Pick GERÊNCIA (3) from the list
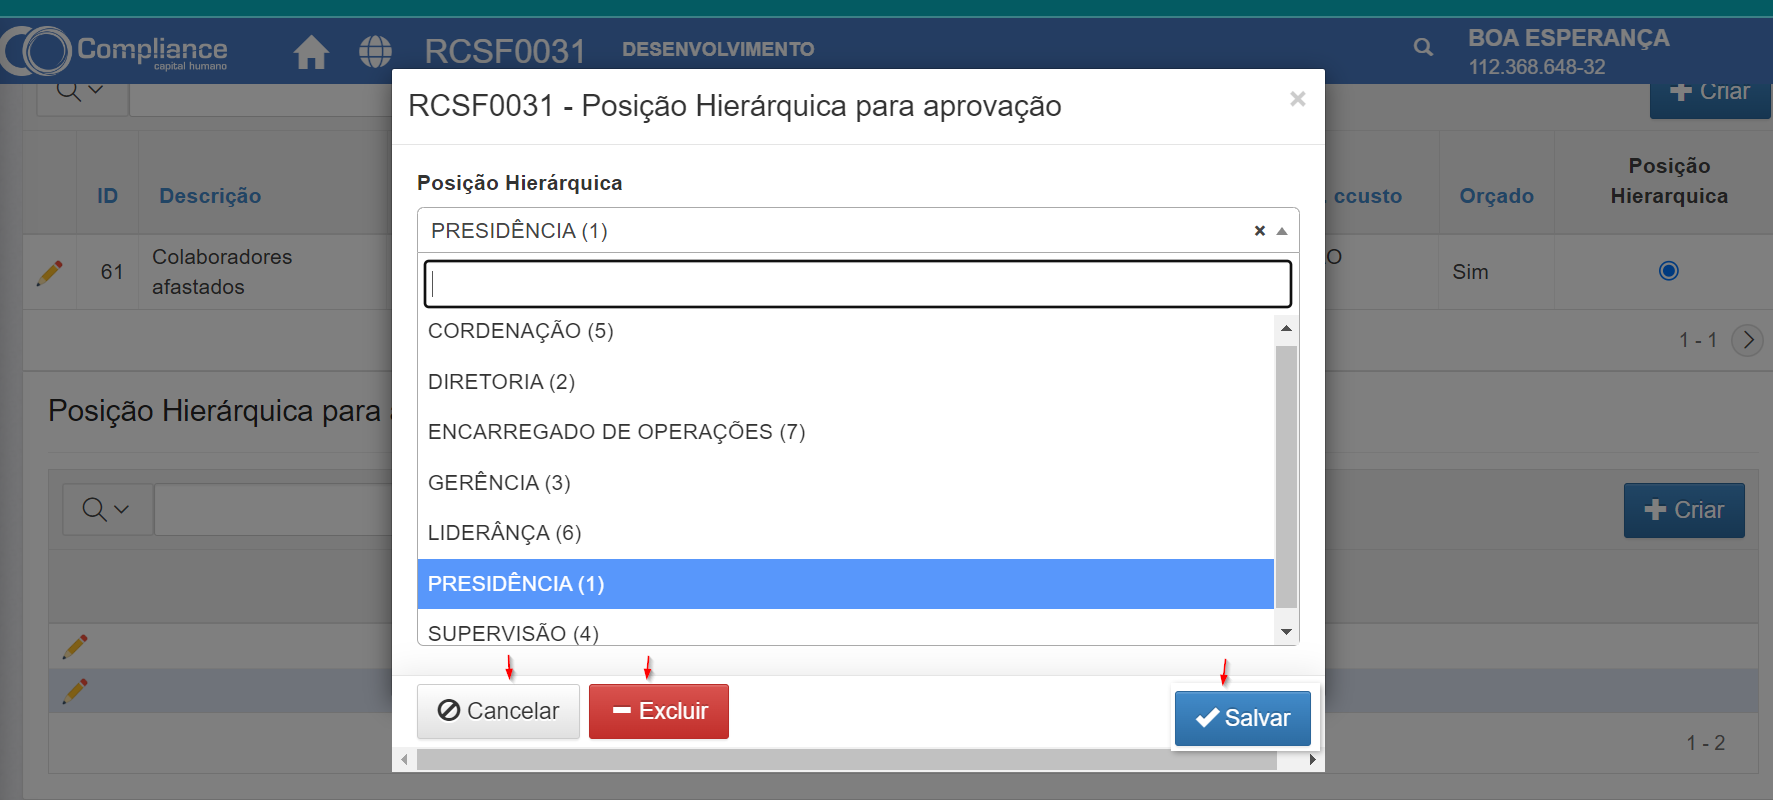 tap(845, 483)
